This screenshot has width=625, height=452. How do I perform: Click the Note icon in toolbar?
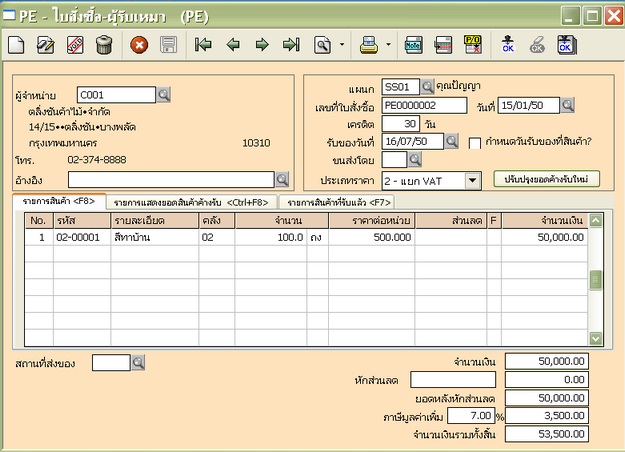[x=413, y=45]
